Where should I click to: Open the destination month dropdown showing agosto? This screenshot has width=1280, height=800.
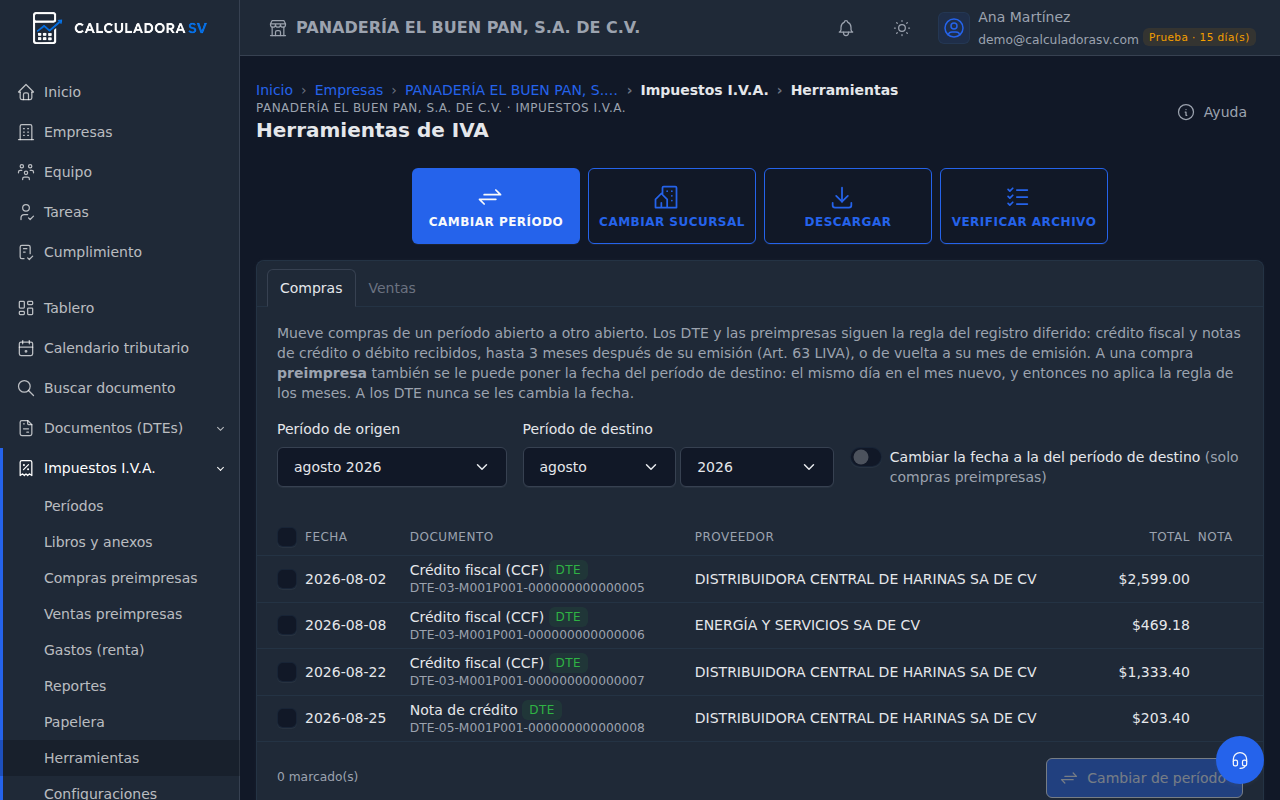pyautogui.click(x=599, y=467)
